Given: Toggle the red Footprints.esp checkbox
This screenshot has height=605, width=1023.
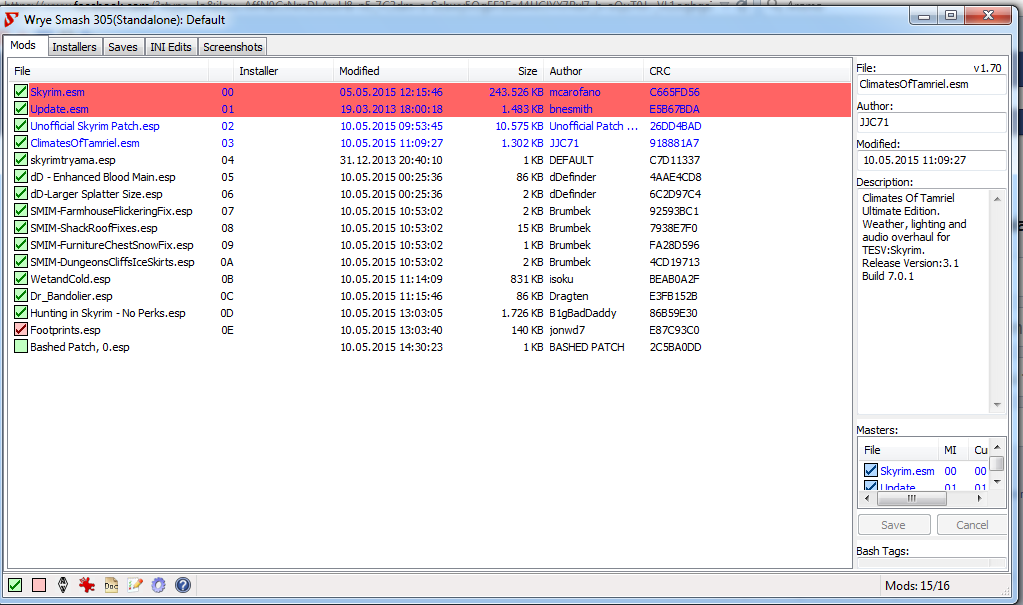Looking at the screenshot, I should pyautogui.click(x=21, y=330).
